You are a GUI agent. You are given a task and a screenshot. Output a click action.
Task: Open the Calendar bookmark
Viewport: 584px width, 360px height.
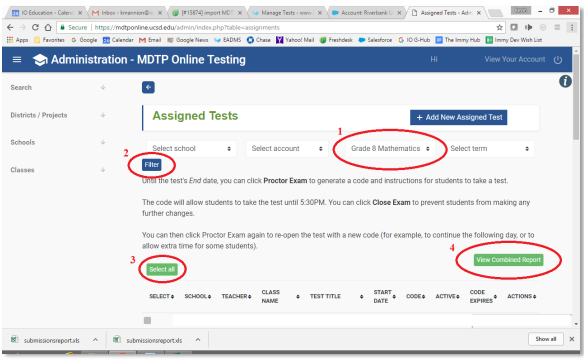(118, 40)
